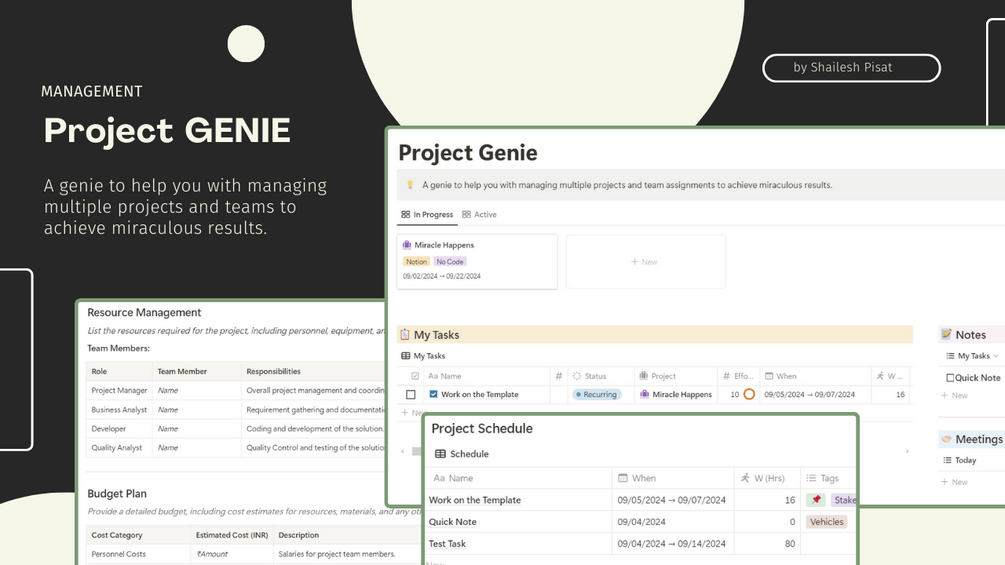Toggle the Quick Note checkbox
The width and height of the screenshot is (1005, 565).
[x=950, y=378]
